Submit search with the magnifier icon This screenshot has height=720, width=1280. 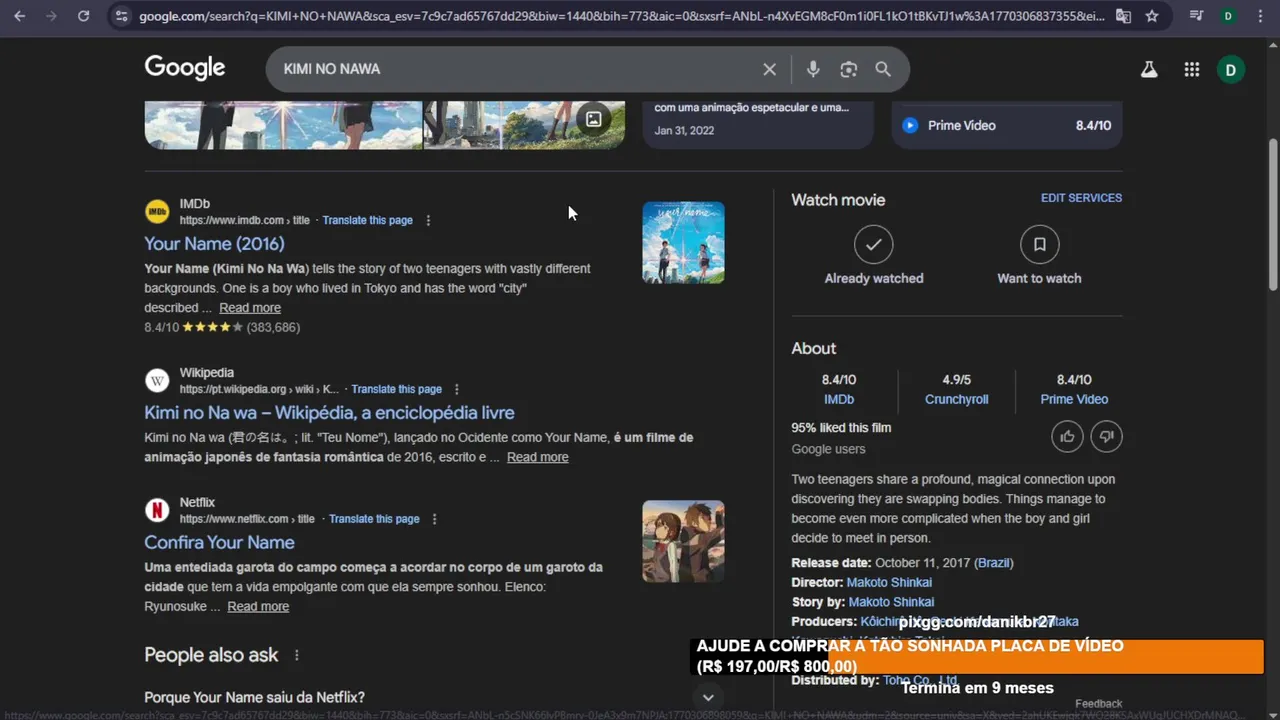tap(883, 69)
